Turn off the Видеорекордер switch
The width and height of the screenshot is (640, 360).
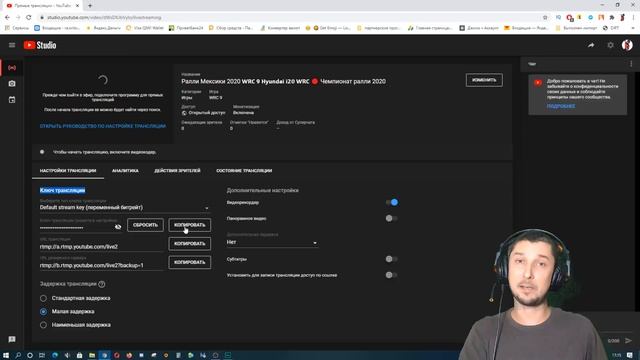(x=392, y=202)
